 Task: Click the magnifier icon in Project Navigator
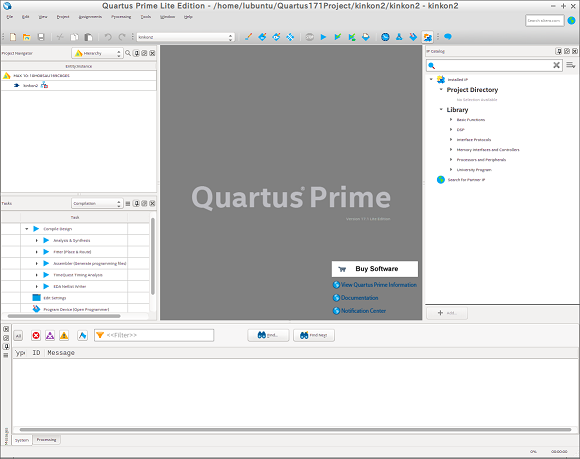click(x=128, y=53)
